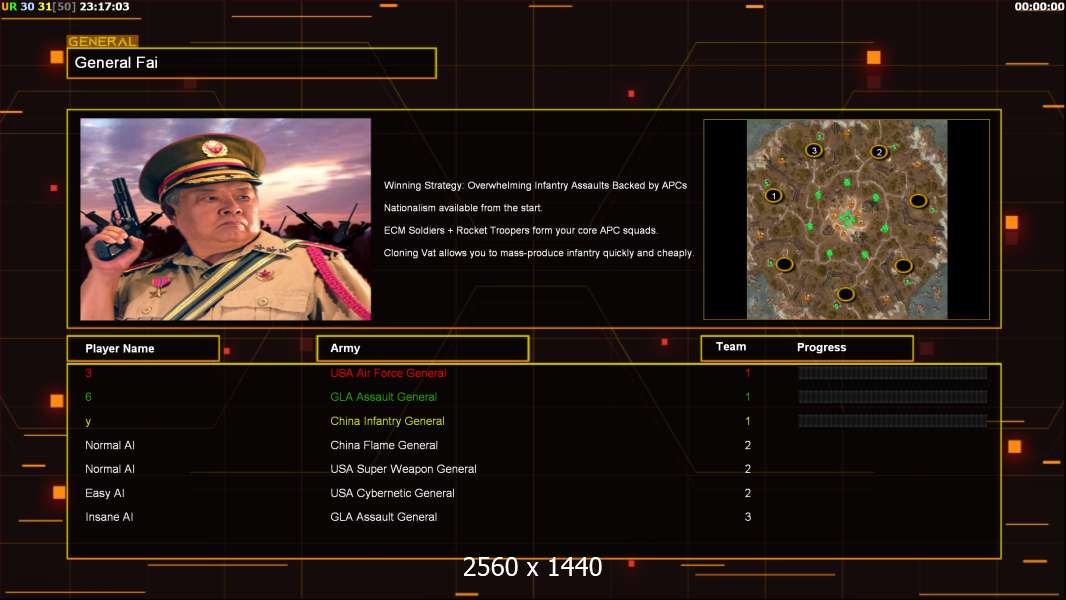Click the loading progress bar for player 3

tap(893, 372)
